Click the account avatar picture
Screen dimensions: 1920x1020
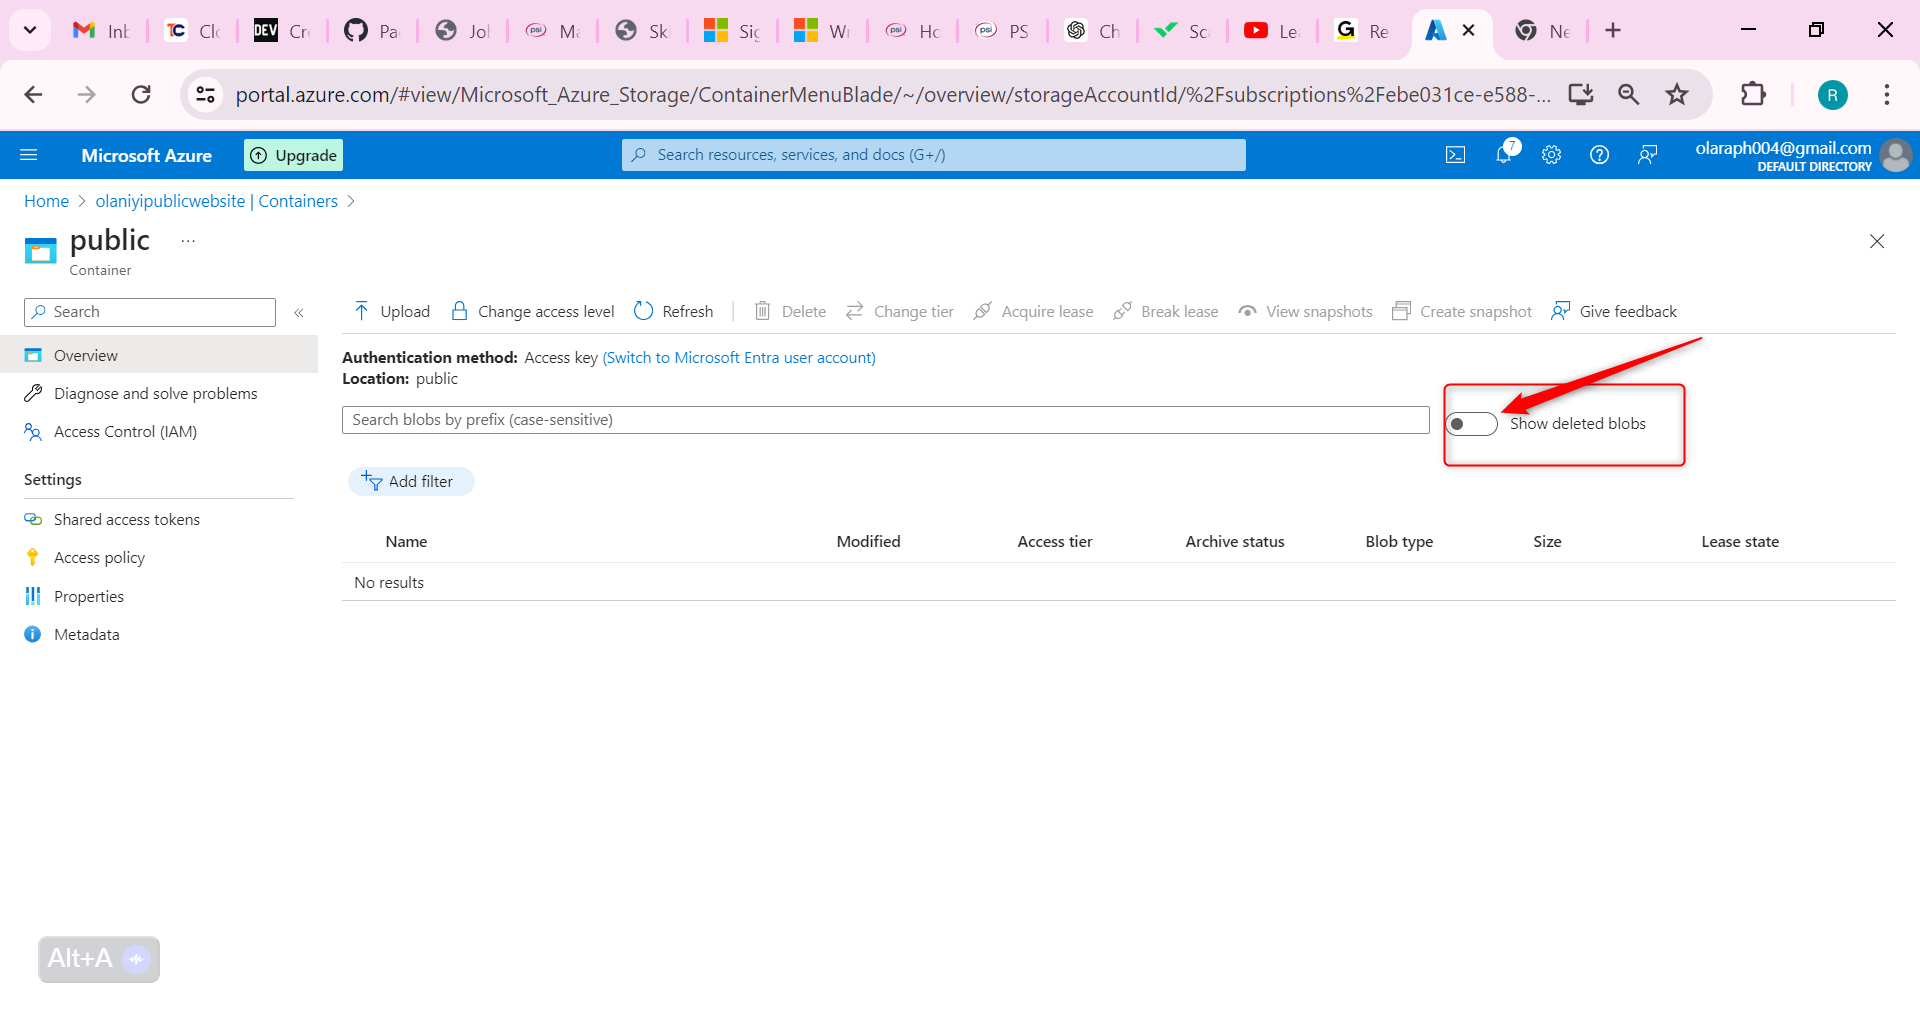pyautogui.click(x=1895, y=155)
